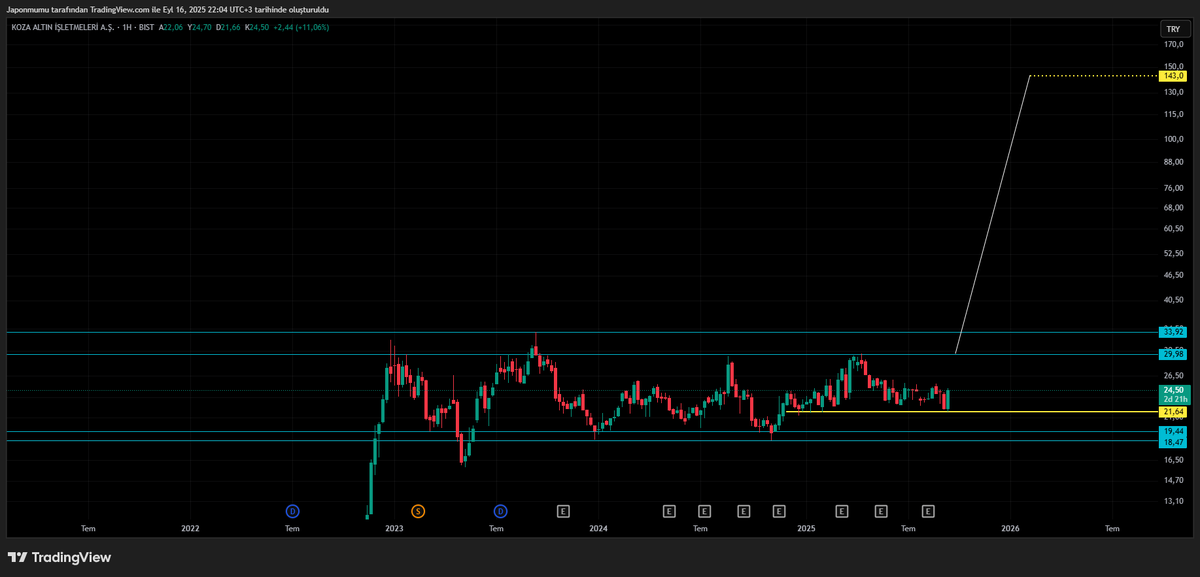Click the 76,00 price axis value
Screen dimensions: 1200x577
click(1173, 188)
